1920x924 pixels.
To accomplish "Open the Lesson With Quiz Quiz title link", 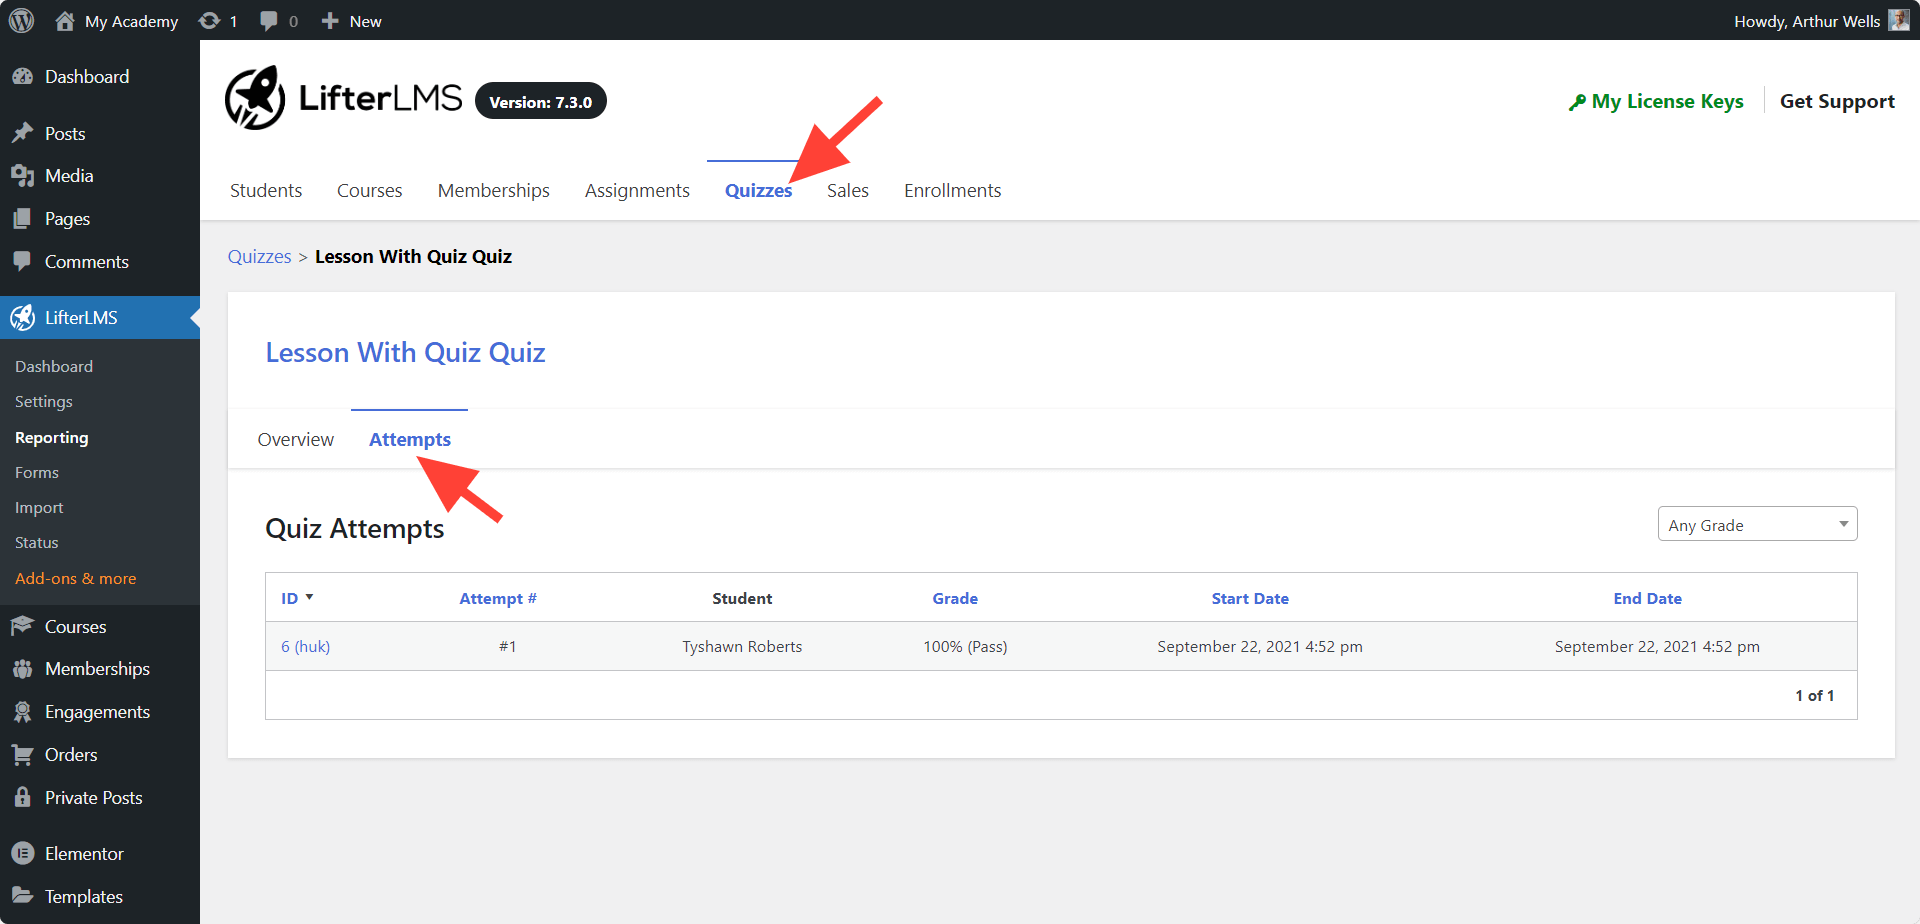I will pyautogui.click(x=405, y=352).
